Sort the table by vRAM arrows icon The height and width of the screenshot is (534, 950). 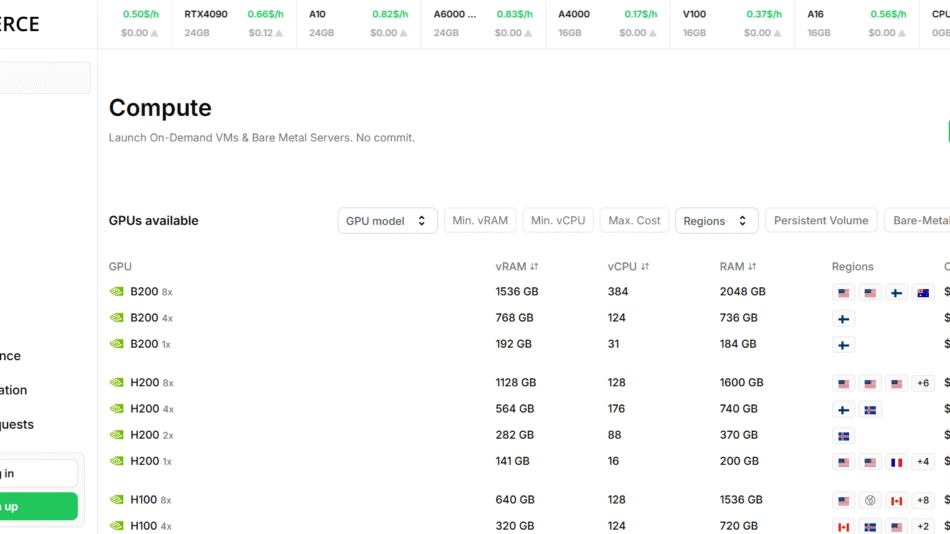point(534,267)
